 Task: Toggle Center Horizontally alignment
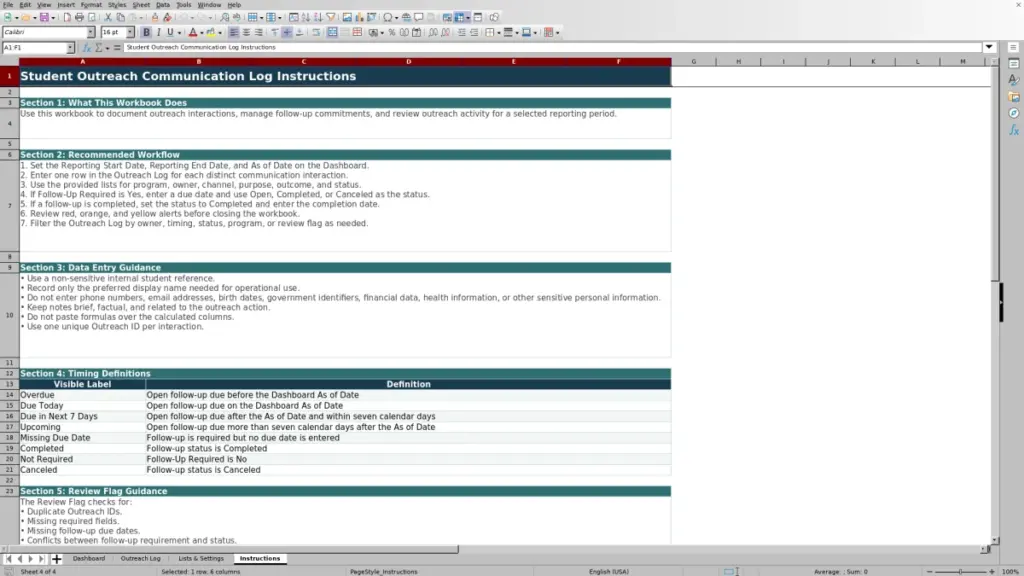(x=246, y=32)
